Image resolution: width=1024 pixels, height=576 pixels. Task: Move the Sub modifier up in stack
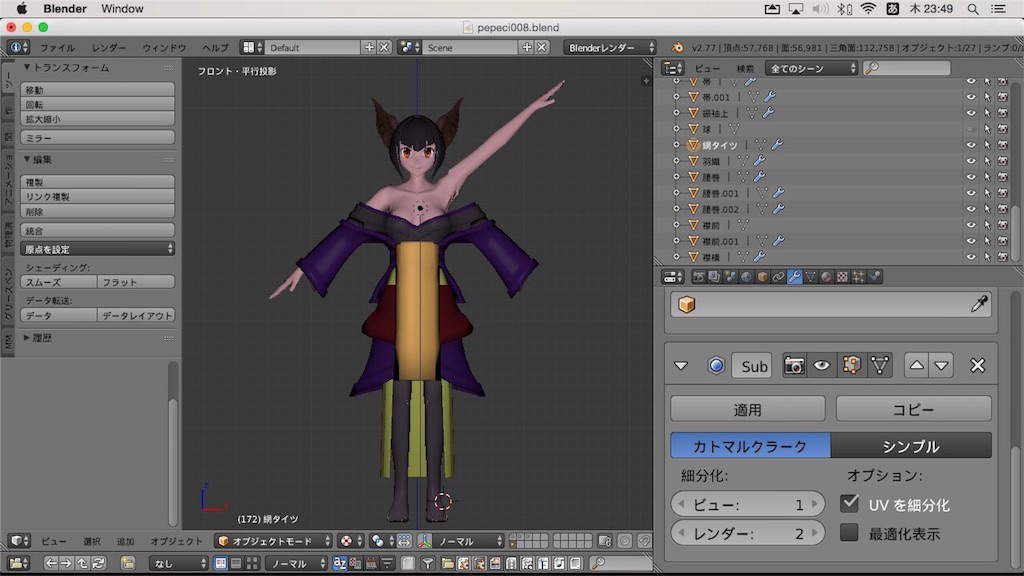click(916, 366)
